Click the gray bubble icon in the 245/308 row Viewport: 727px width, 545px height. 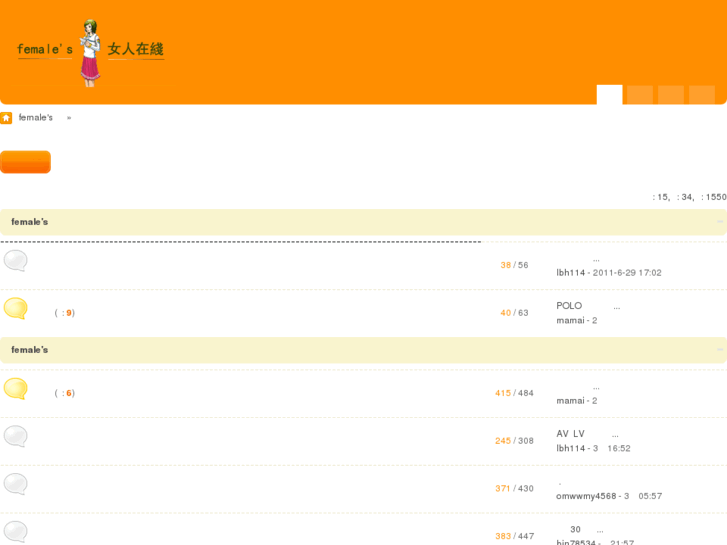(x=16, y=436)
